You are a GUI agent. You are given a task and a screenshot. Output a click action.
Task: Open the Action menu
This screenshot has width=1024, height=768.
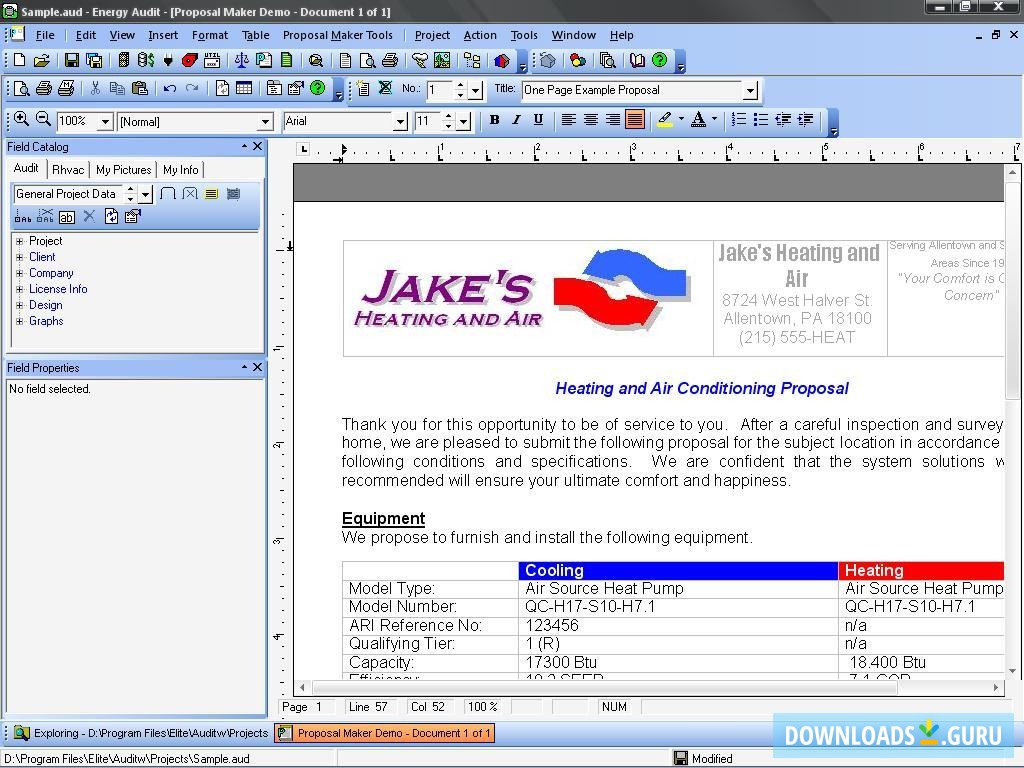pyautogui.click(x=480, y=35)
